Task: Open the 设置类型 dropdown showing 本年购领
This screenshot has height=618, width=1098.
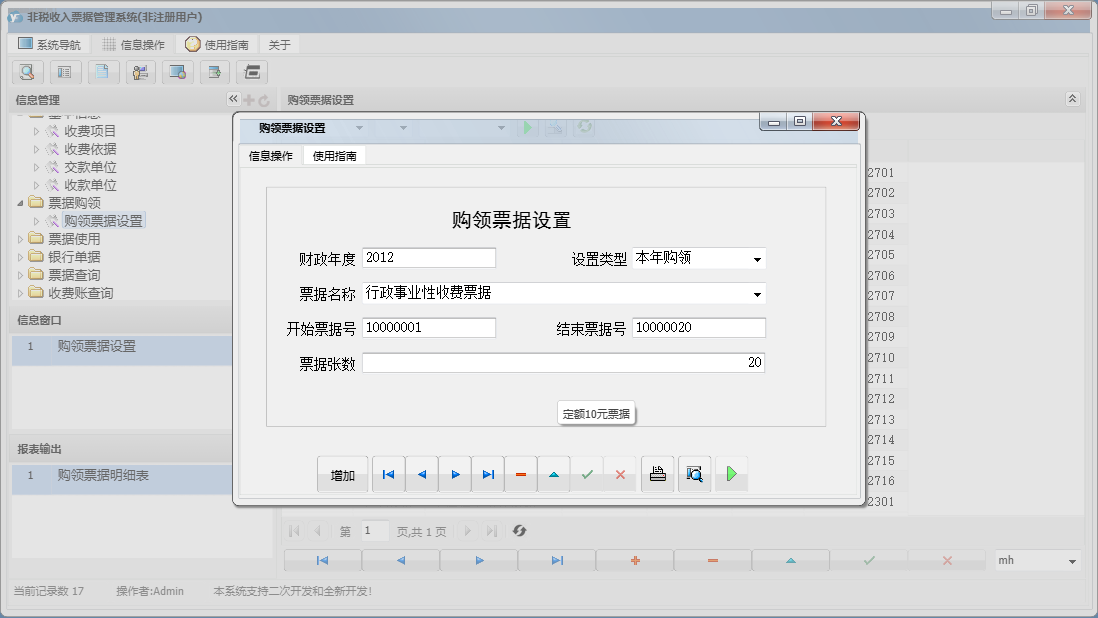Action: point(758,257)
